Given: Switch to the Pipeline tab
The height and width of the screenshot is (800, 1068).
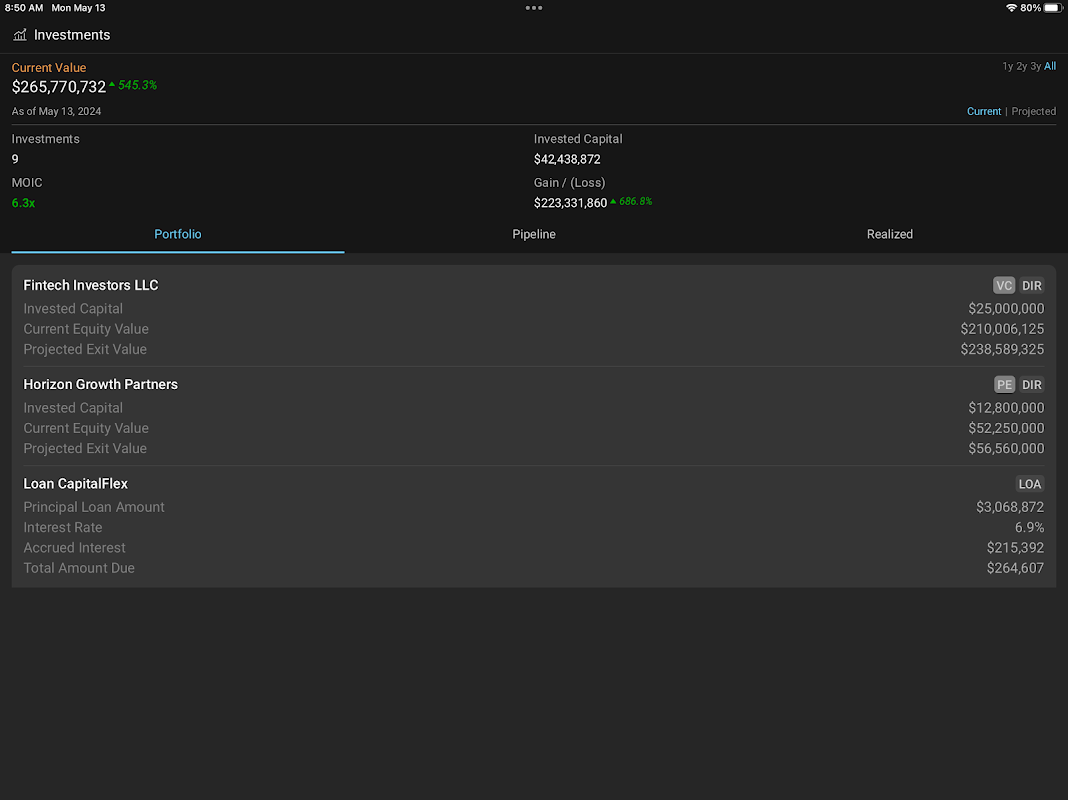Looking at the screenshot, I should [x=534, y=234].
